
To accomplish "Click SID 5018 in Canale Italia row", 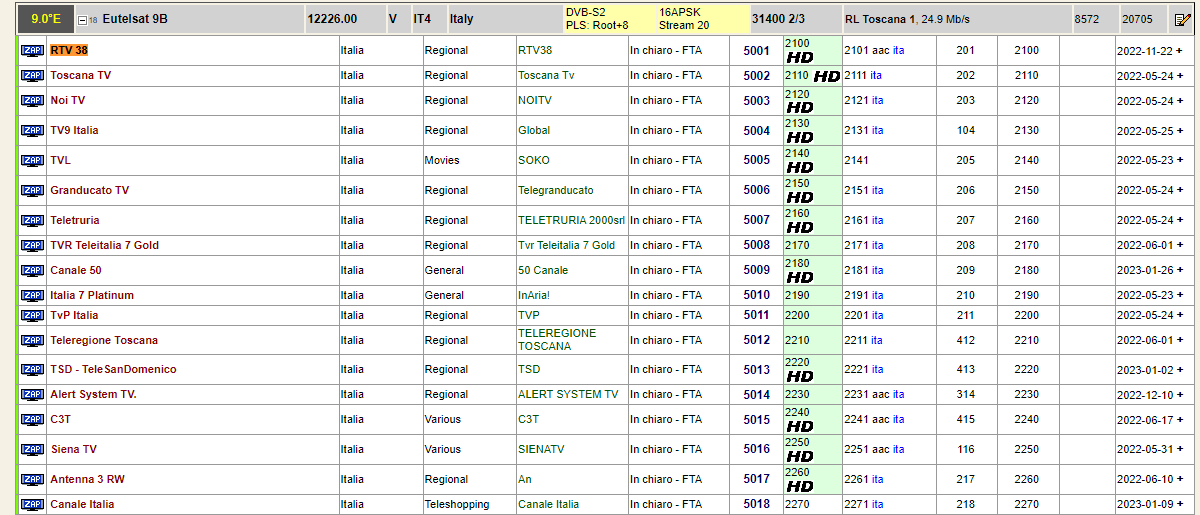I will pos(757,504).
